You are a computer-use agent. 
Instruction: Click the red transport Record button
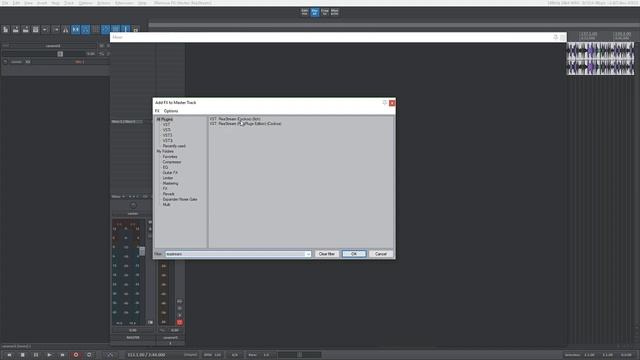(76, 355)
